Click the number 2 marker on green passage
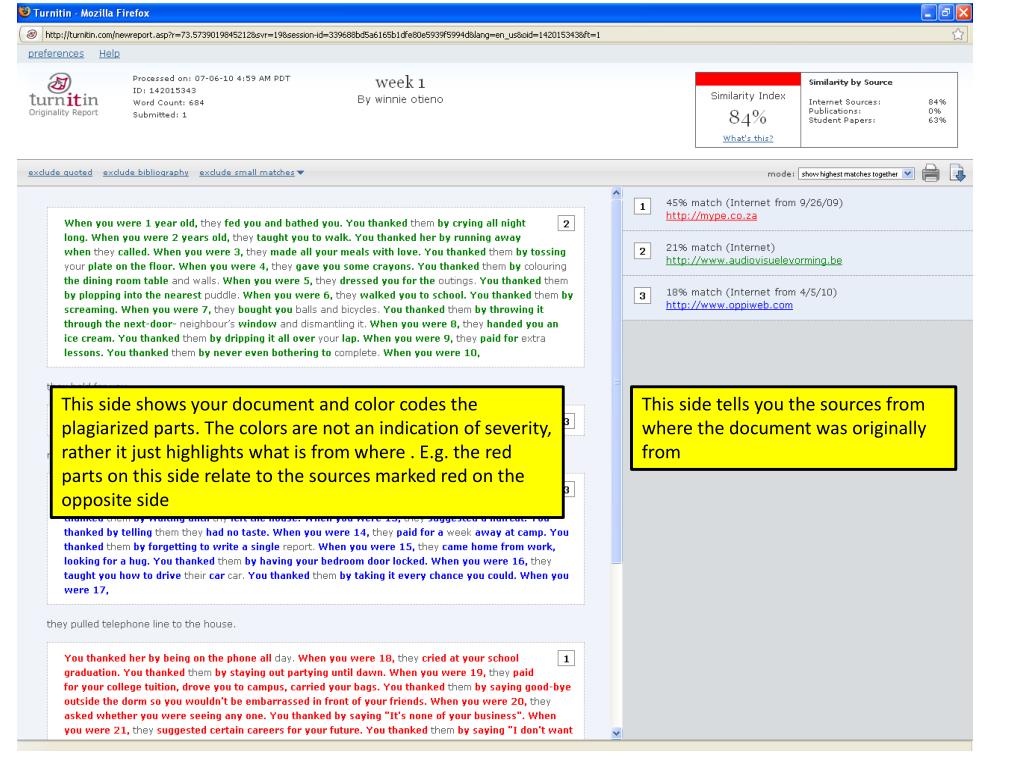The height and width of the screenshot is (768, 1024). click(x=566, y=224)
